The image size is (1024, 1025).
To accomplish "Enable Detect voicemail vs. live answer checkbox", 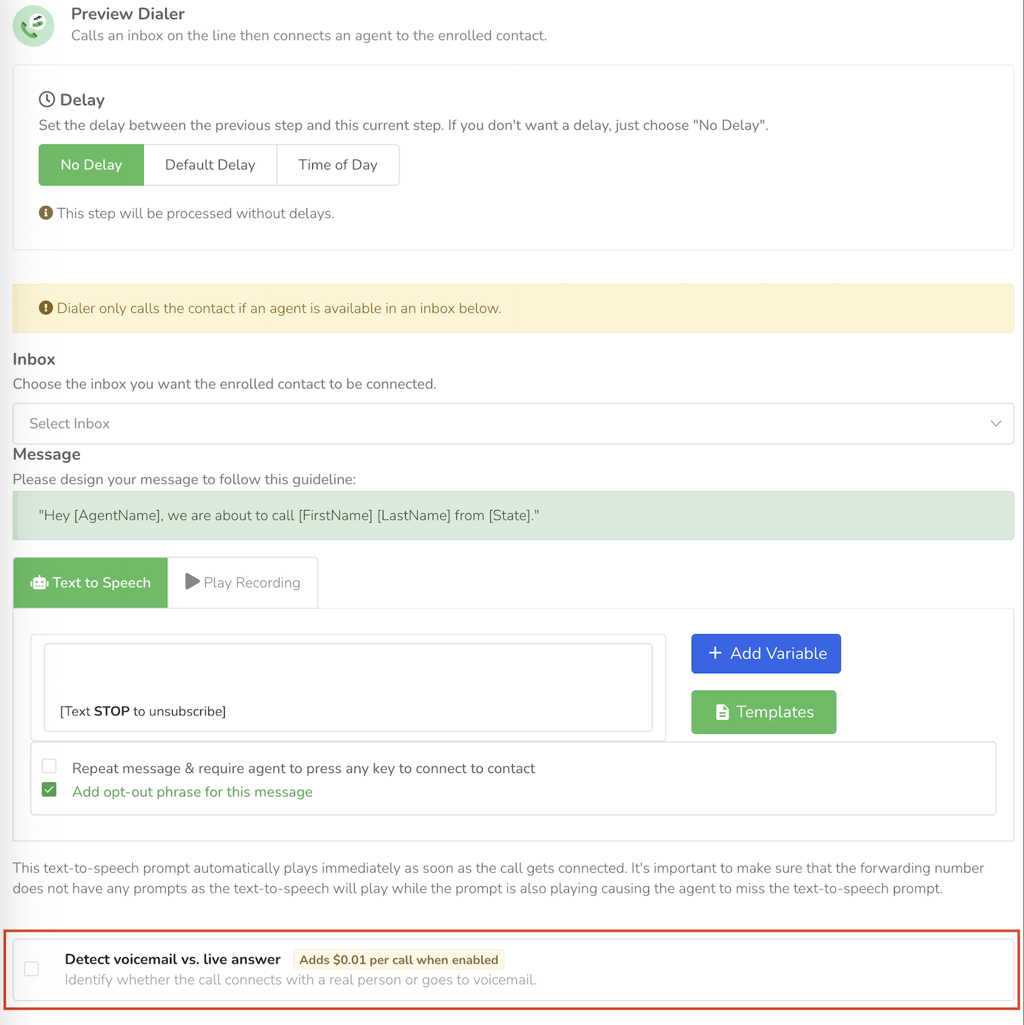I will (31, 968).
